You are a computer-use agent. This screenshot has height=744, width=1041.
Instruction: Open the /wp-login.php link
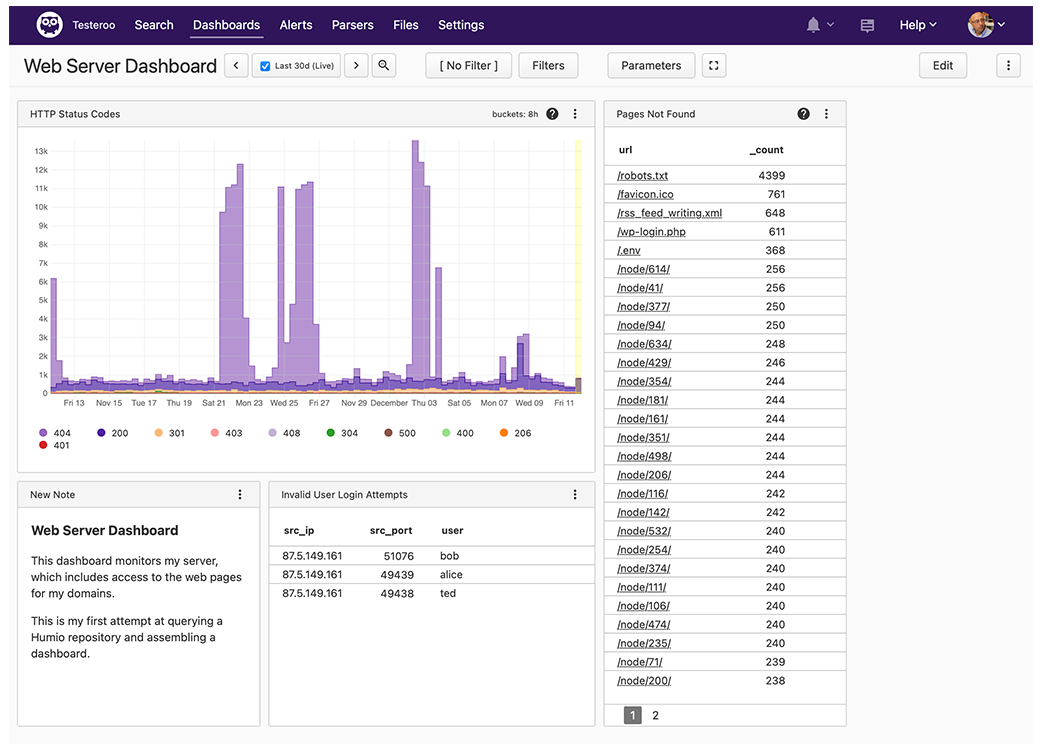tap(651, 232)
